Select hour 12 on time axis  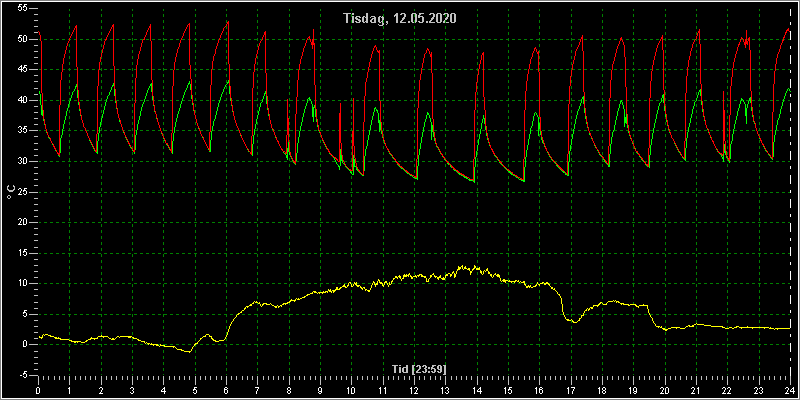click(x=414, y=390)
